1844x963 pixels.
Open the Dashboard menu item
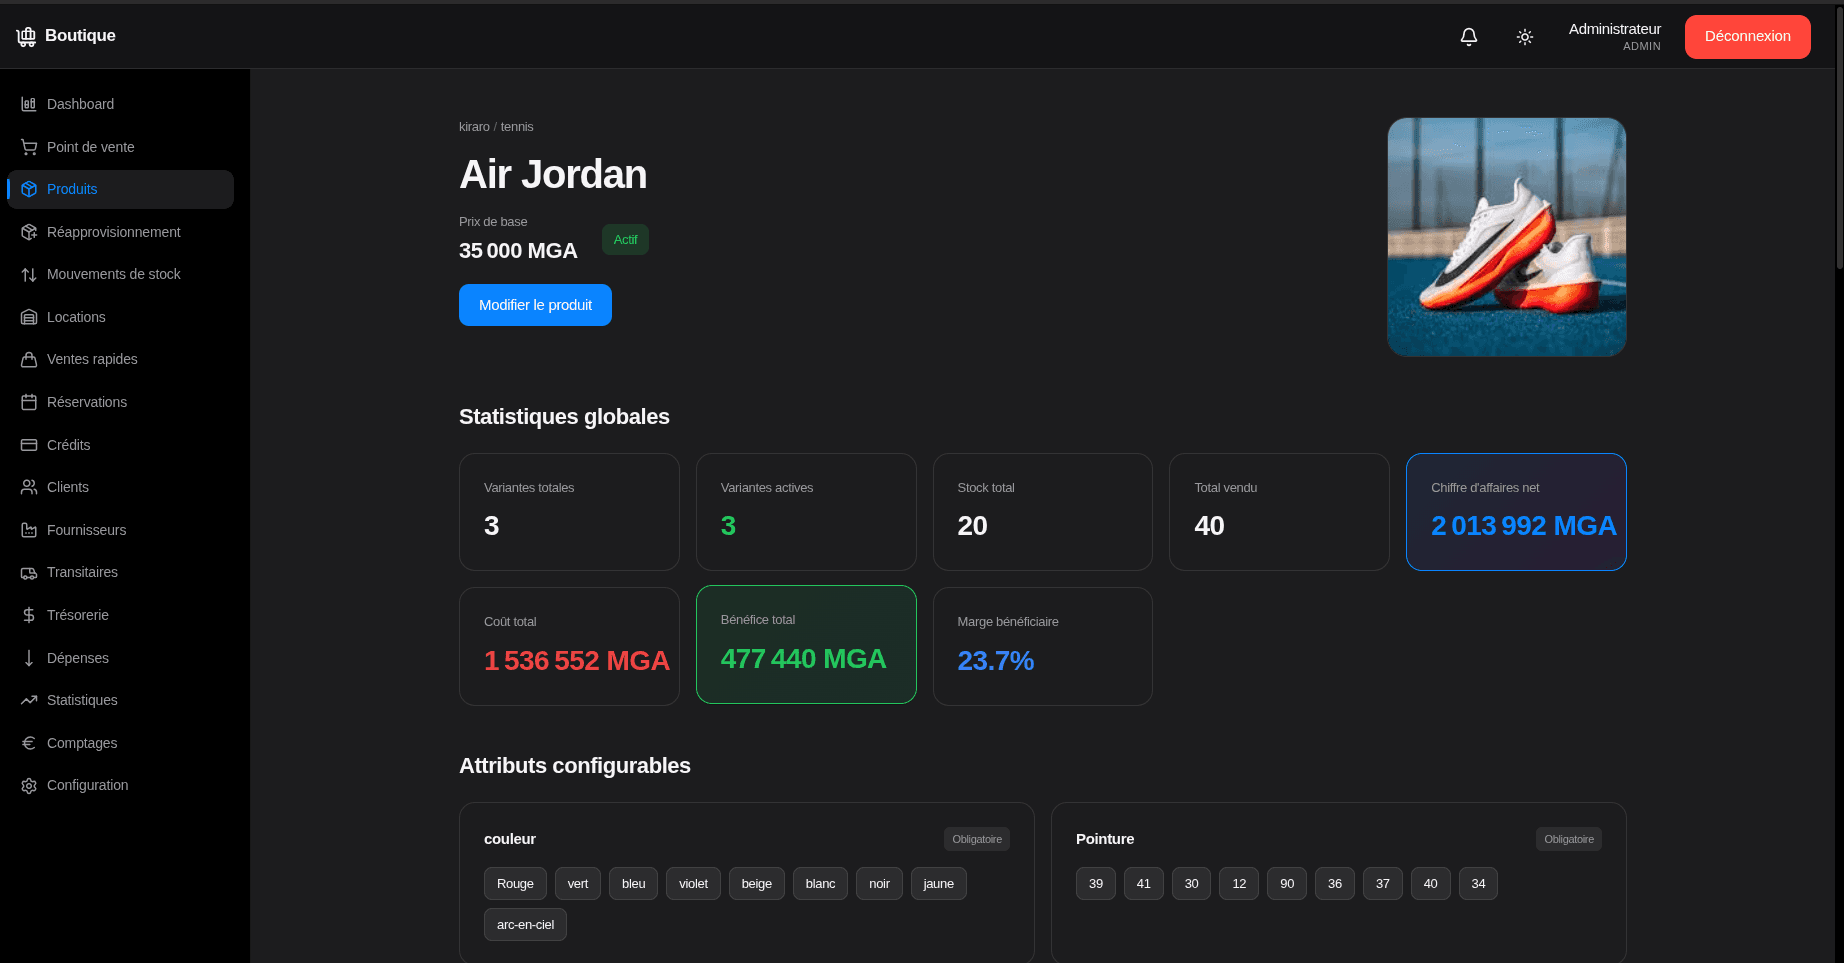[x=121, y=104]
